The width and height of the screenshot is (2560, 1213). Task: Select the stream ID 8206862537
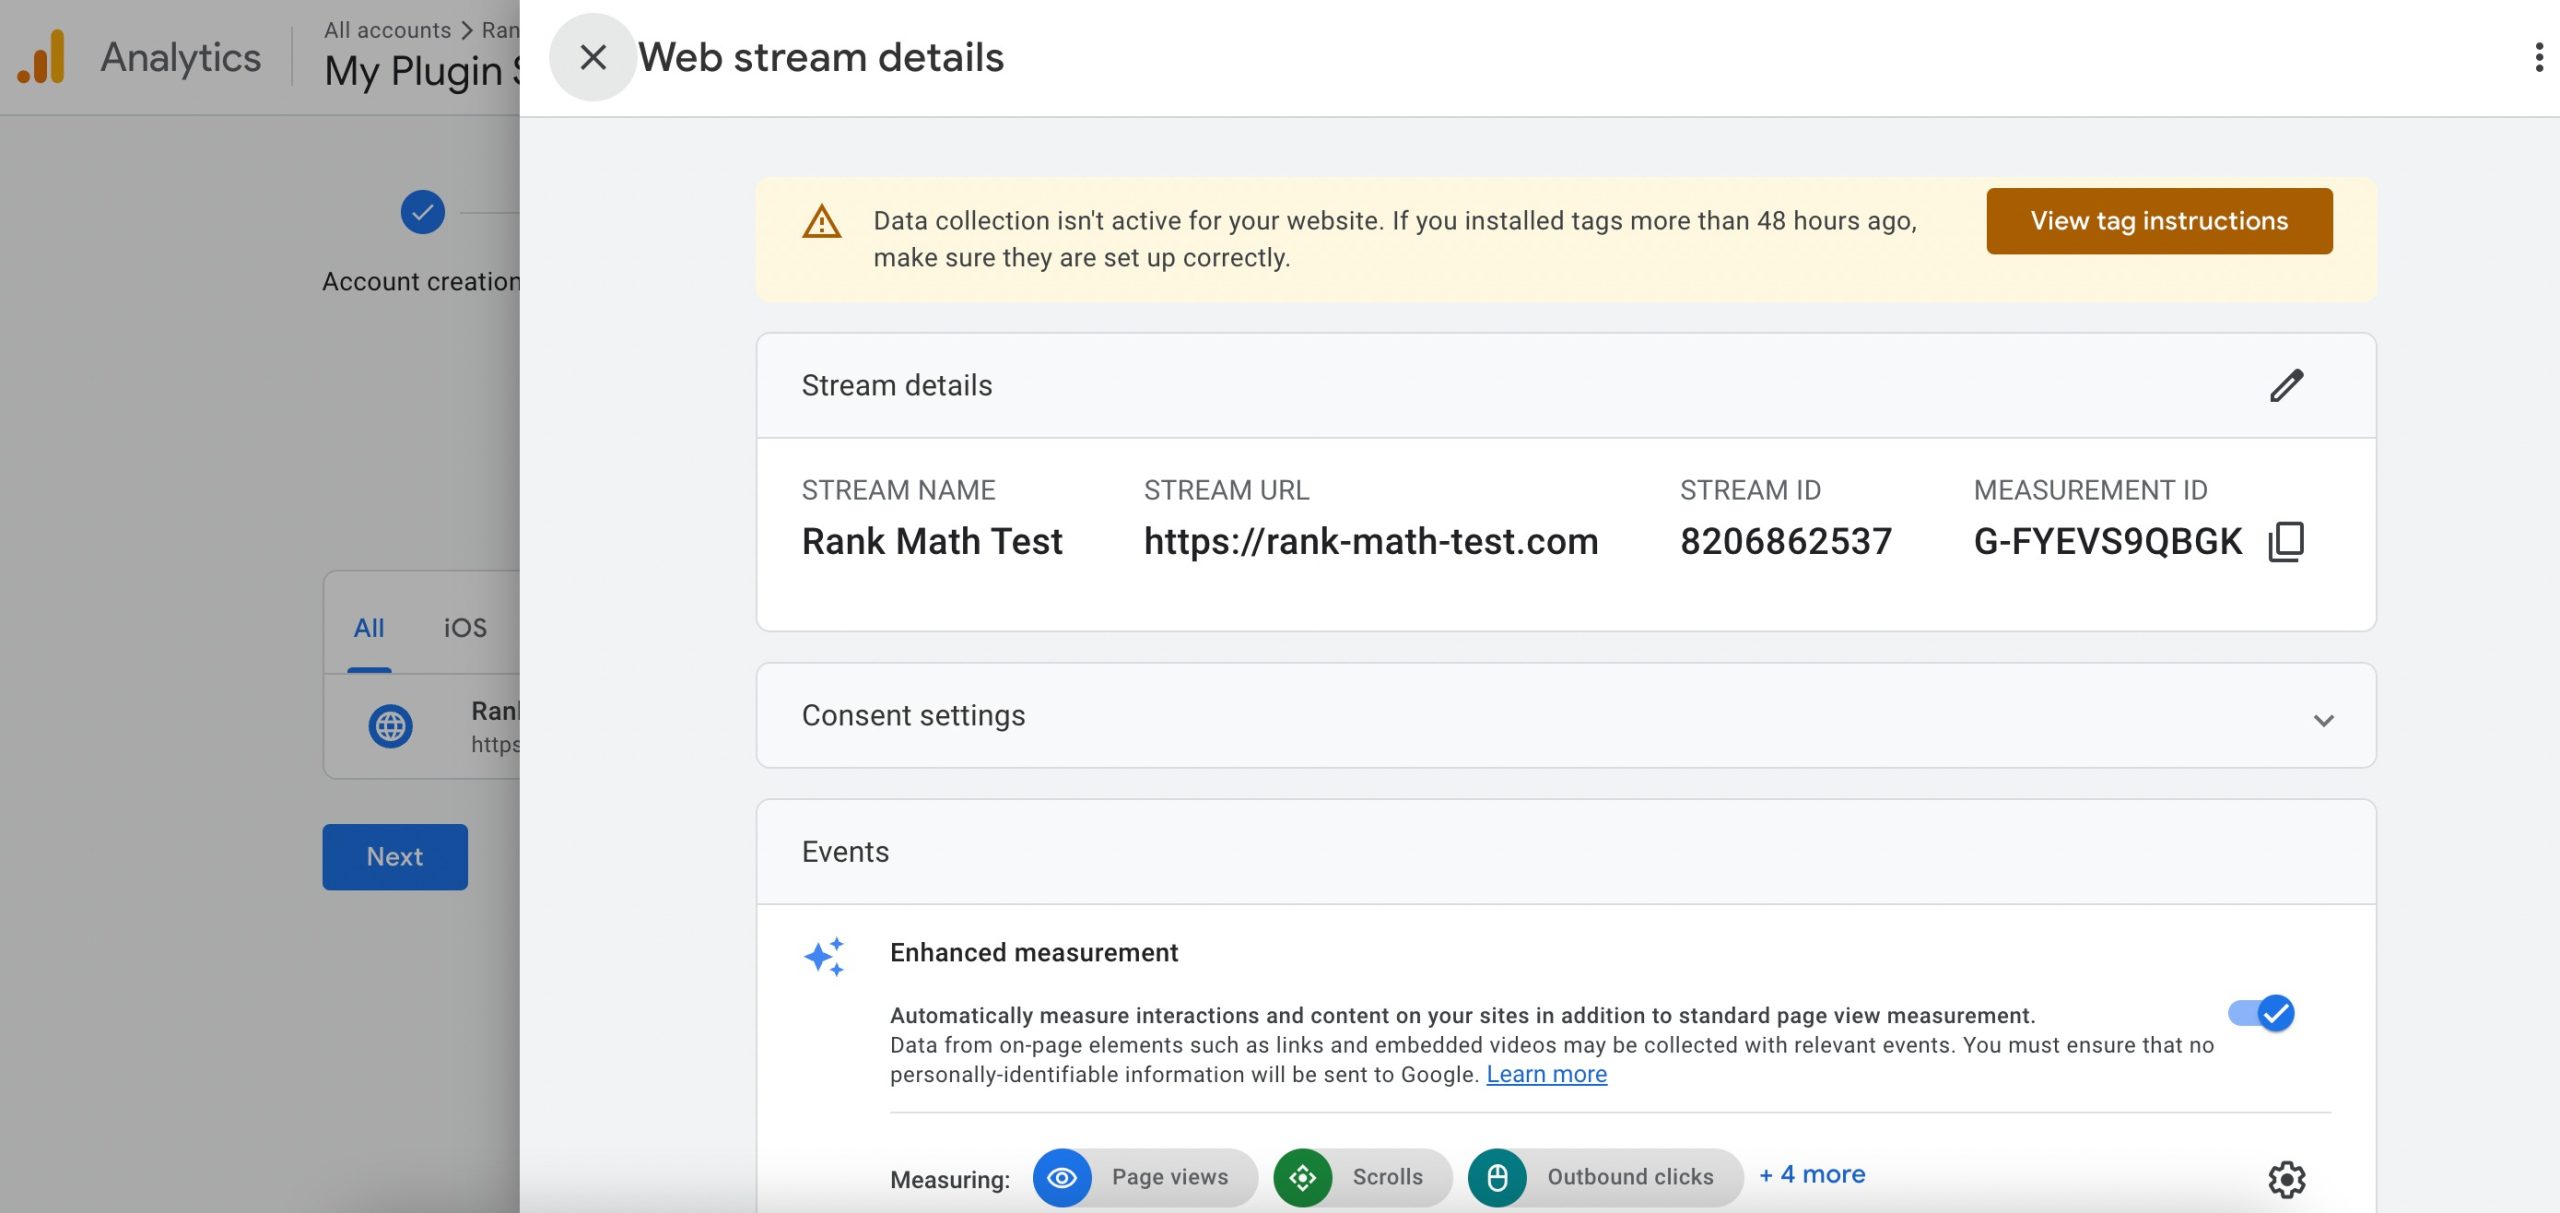pyautogui.click(x=1786, y=541)
